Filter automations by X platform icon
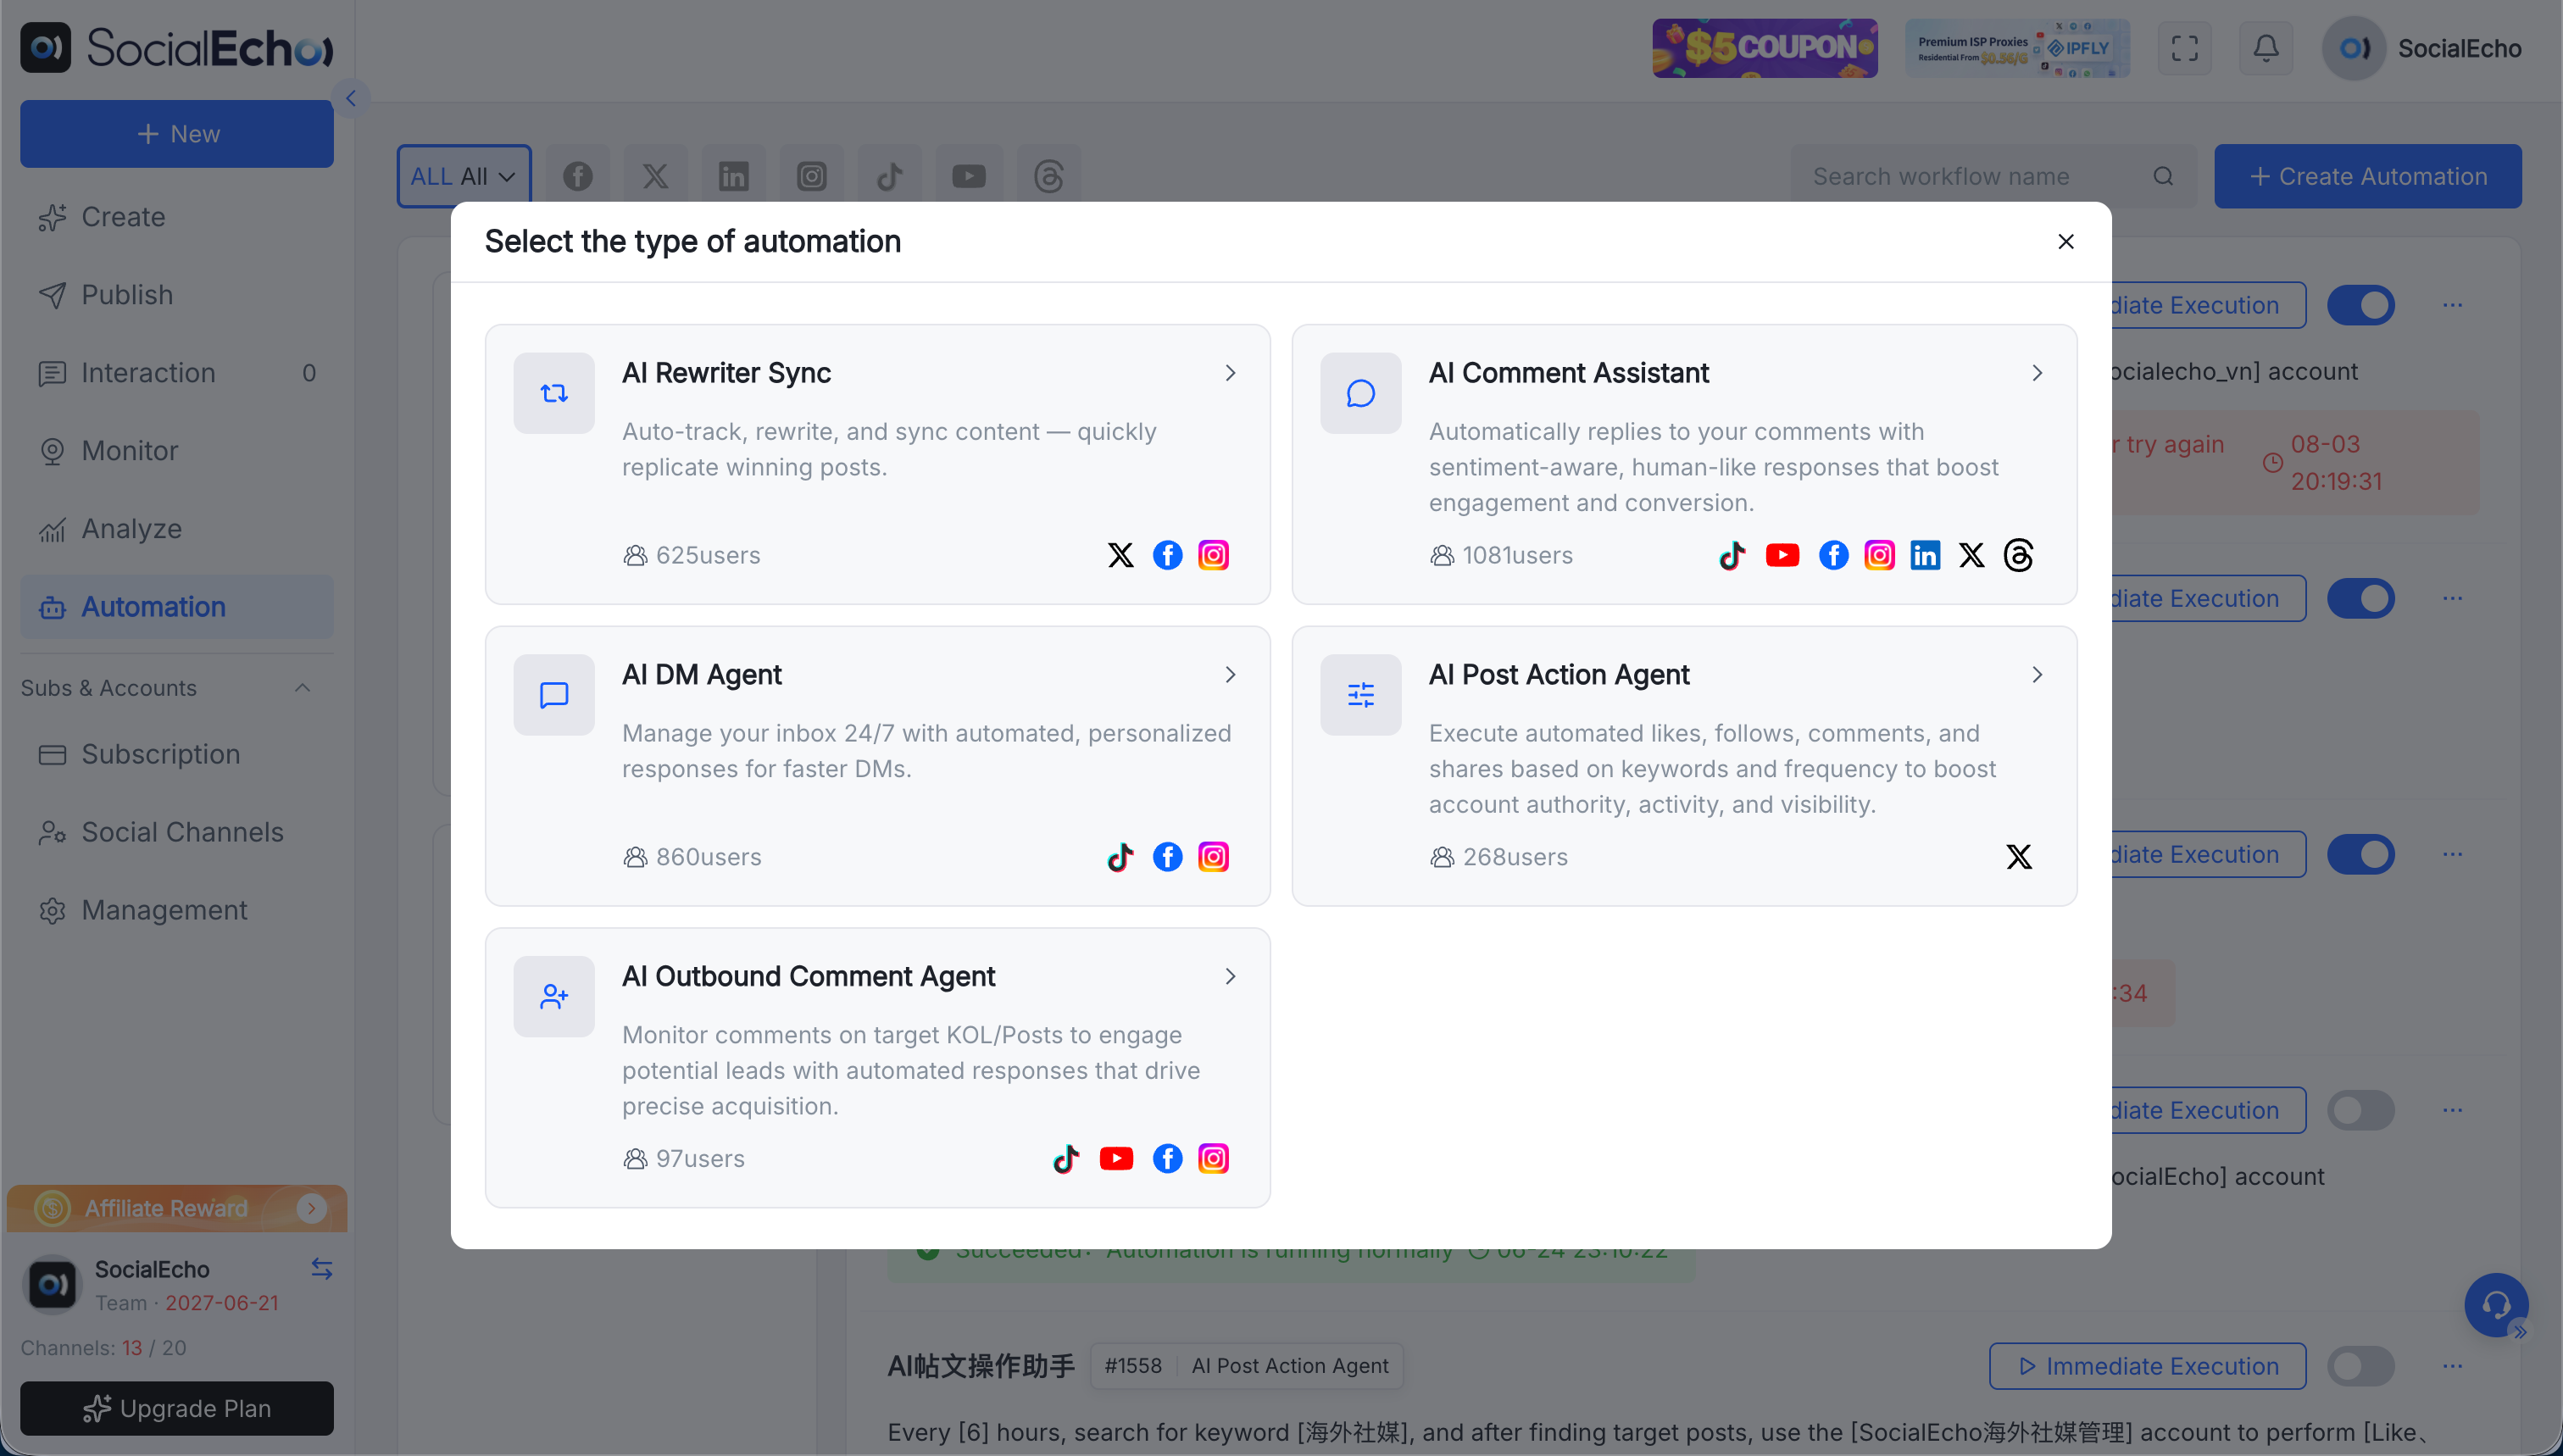Screen dimensions: 2563x1456 tap(656, 176)
